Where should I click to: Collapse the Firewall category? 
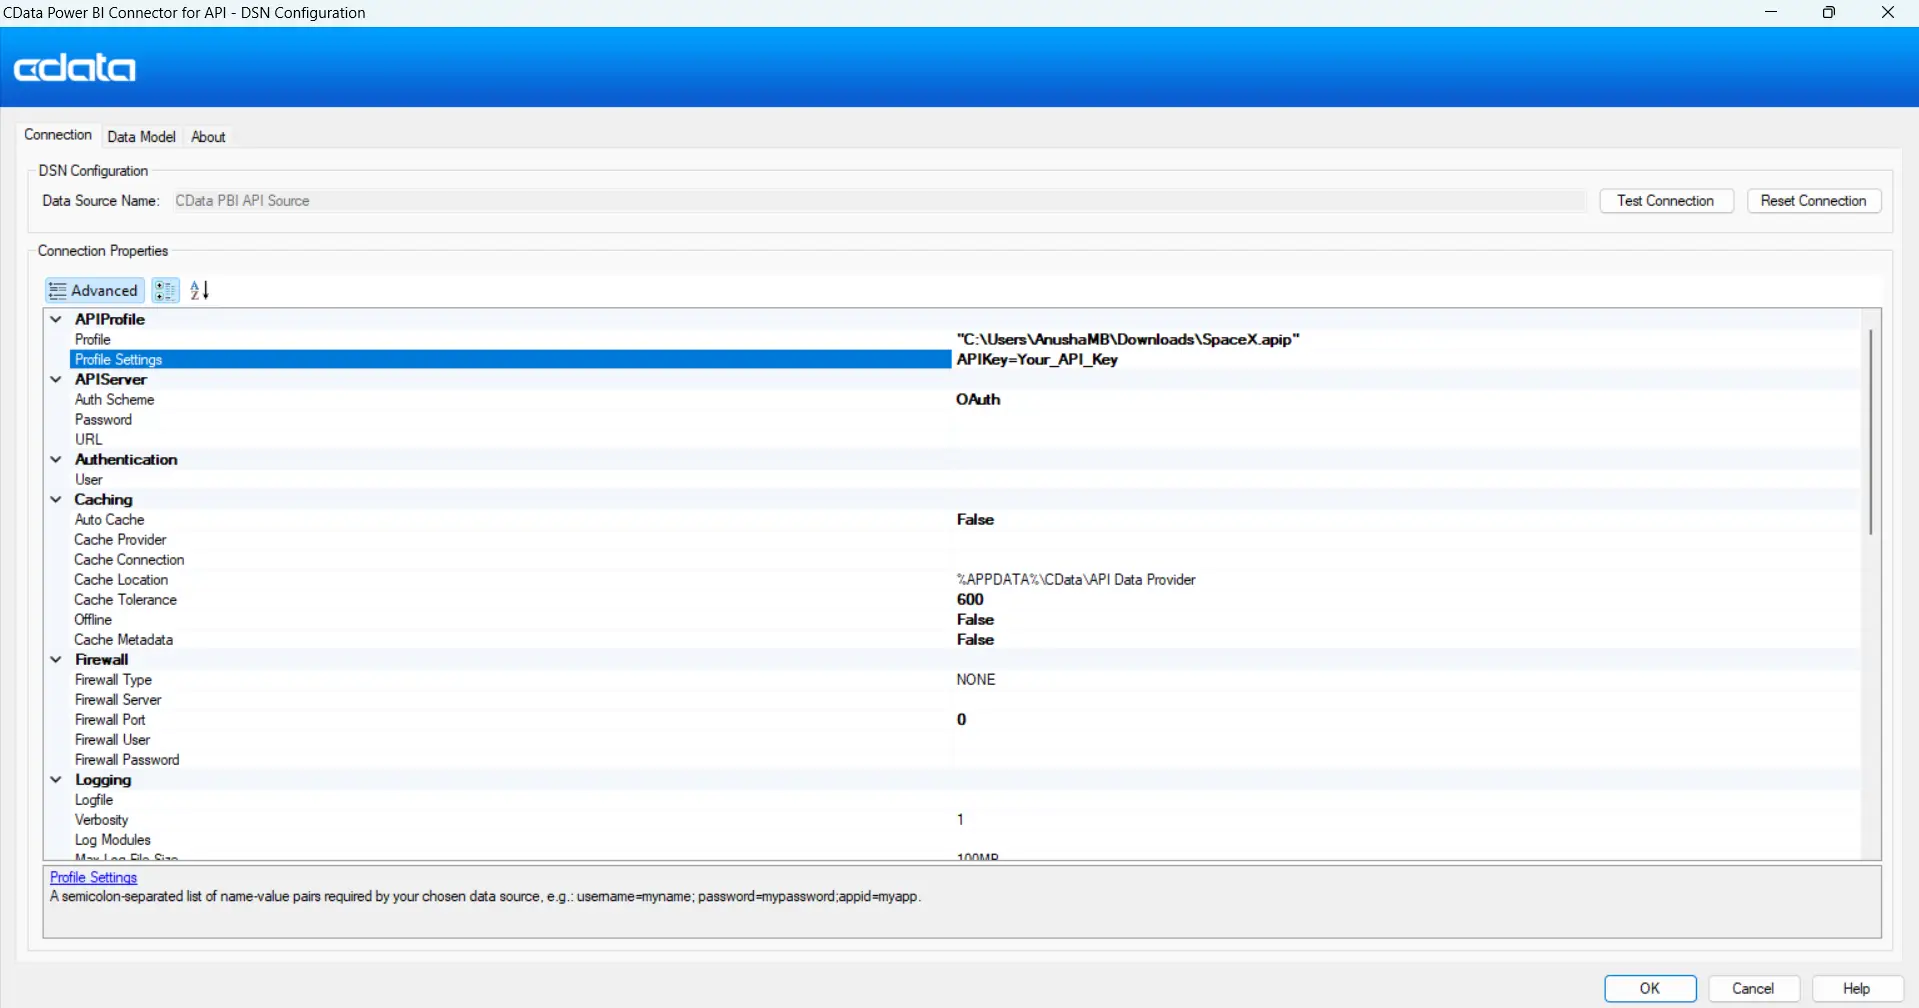[56, 659]
